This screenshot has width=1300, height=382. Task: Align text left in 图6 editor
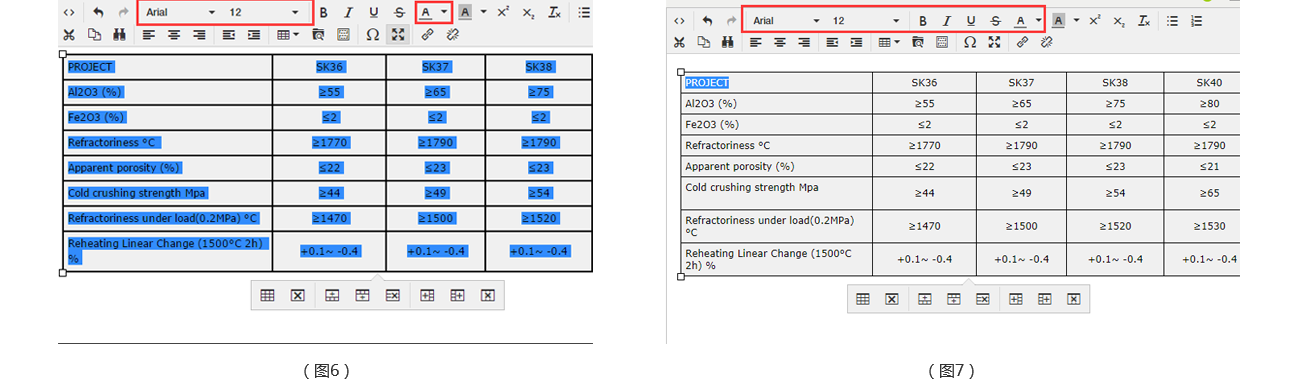[149, 35]
